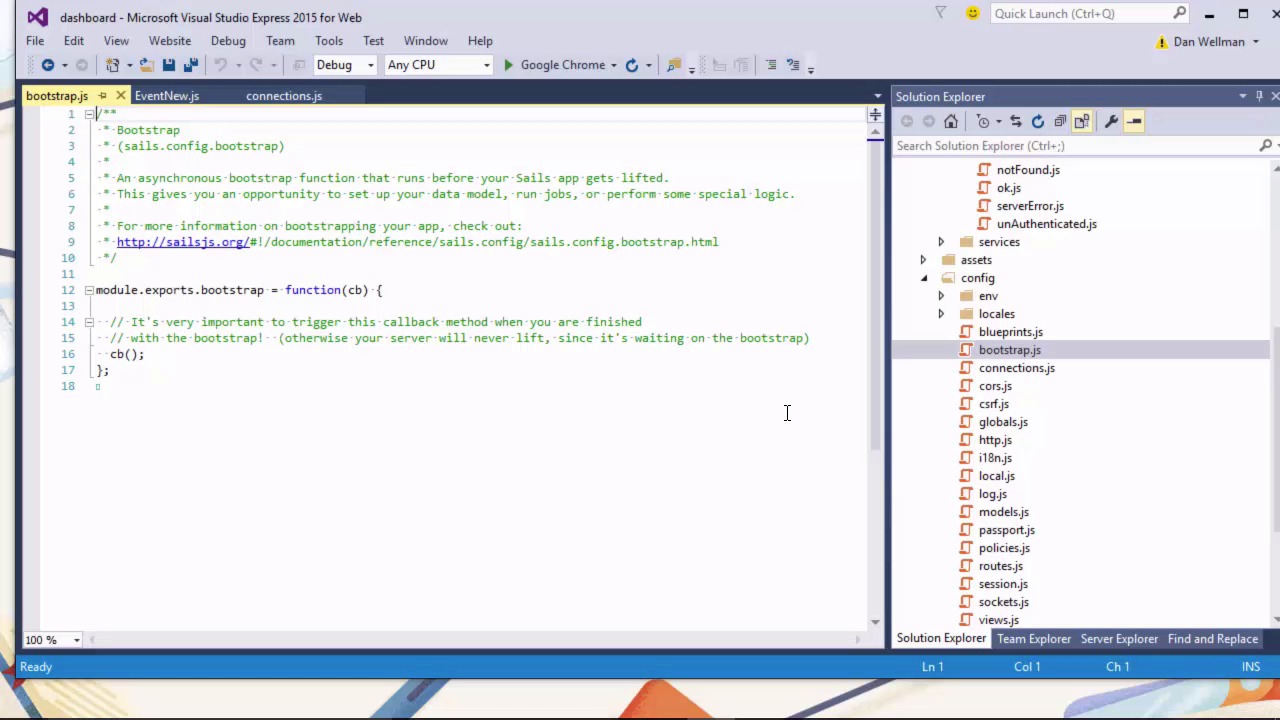The width and height of the screenshot is (1280, 720).
Task: Select blueprints.js in Solution Explorer
Action: tap(1010, 332)
